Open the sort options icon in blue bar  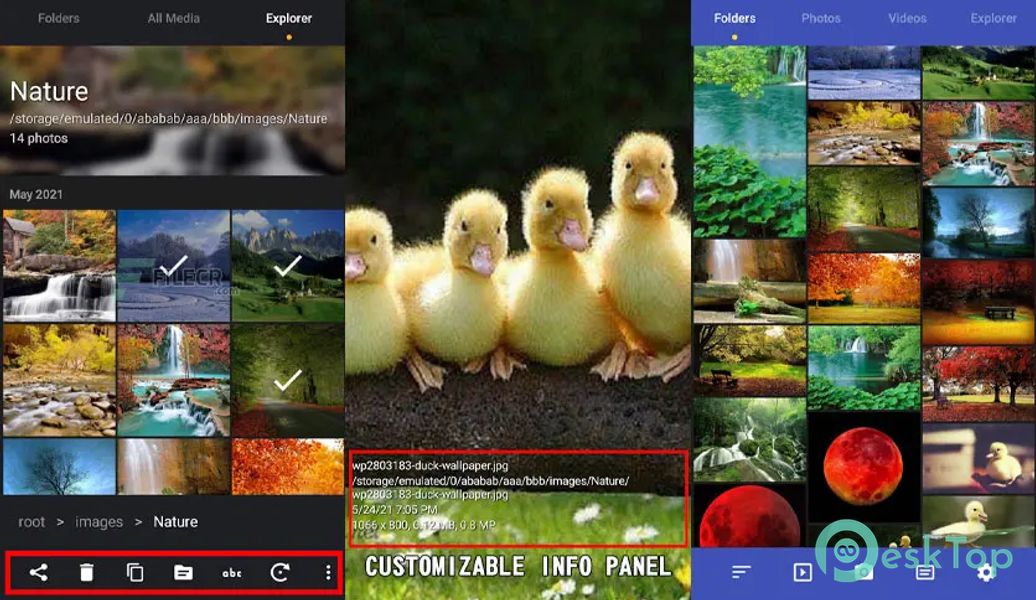coord(740,572)
